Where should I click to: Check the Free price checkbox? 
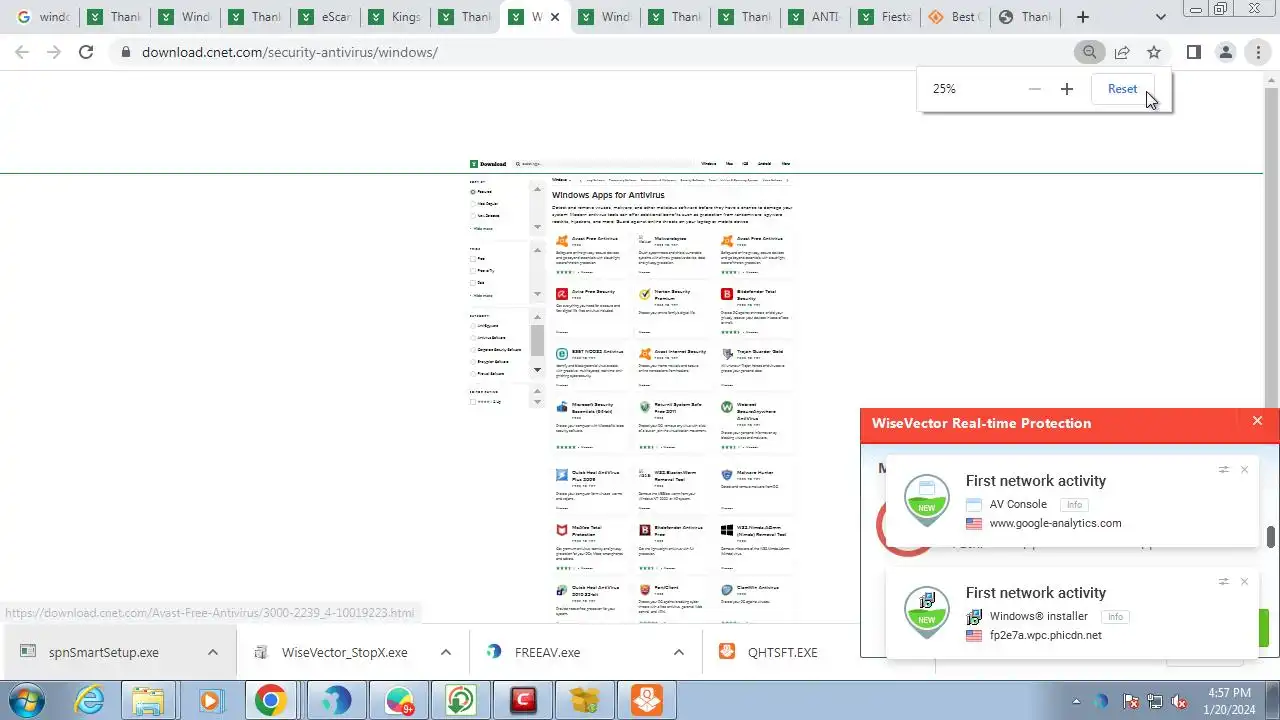point(473,258)
